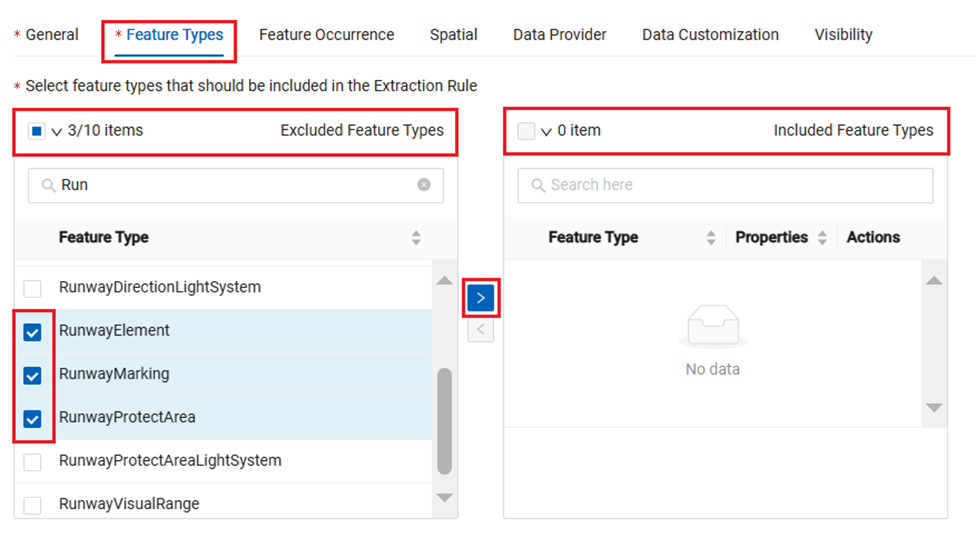976x548 pixels.
Task: Select the RunwayVisualRange row text
Action: pyautogui.click(x=129, y=504)
